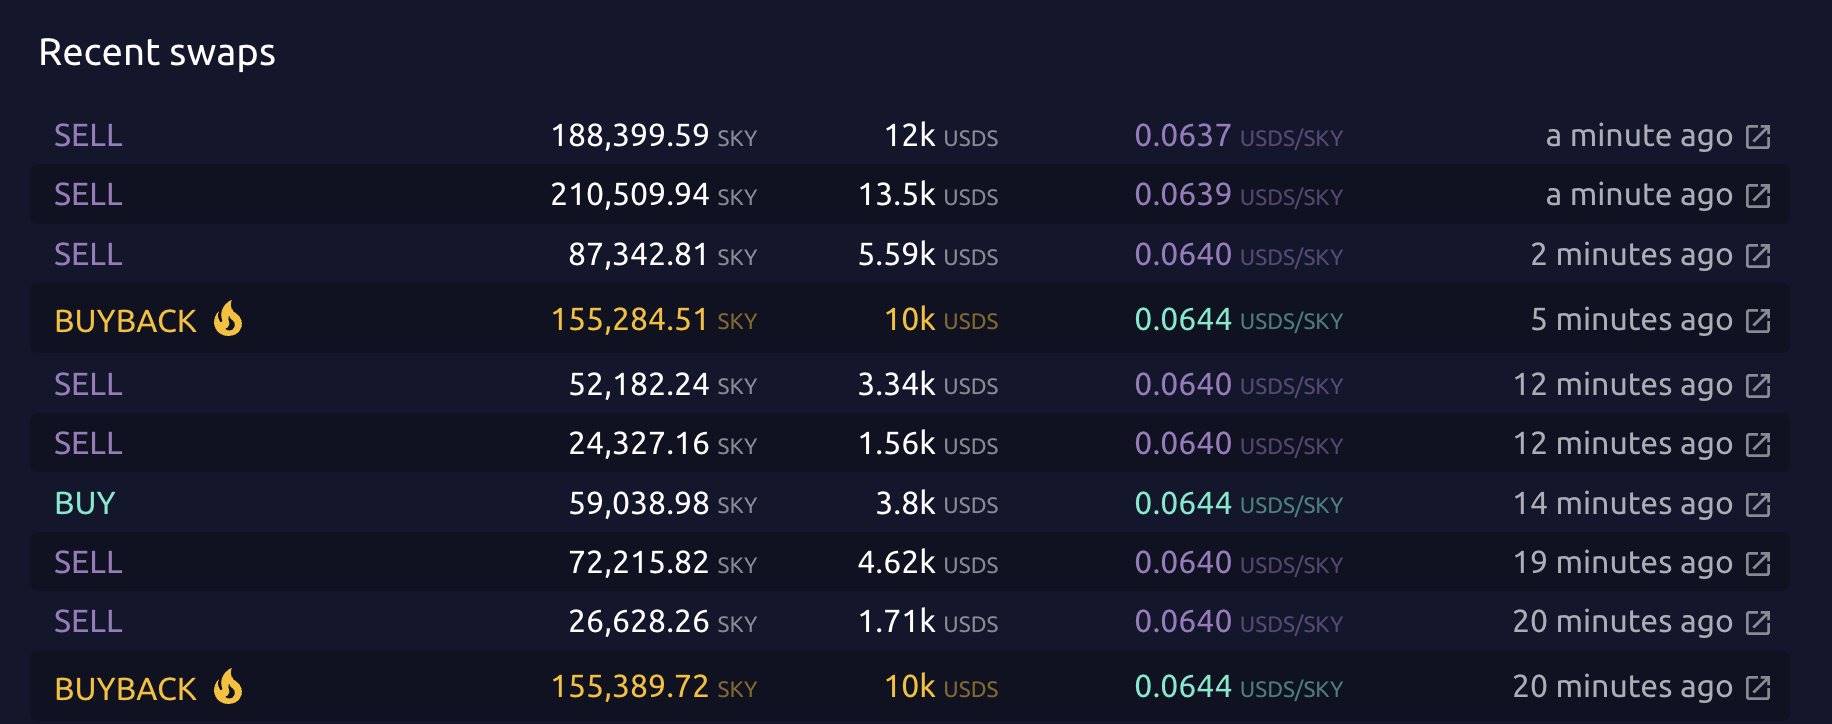Click the green BUY label
The height and width of the screenshot is (724, 1832).
[85, 503]
